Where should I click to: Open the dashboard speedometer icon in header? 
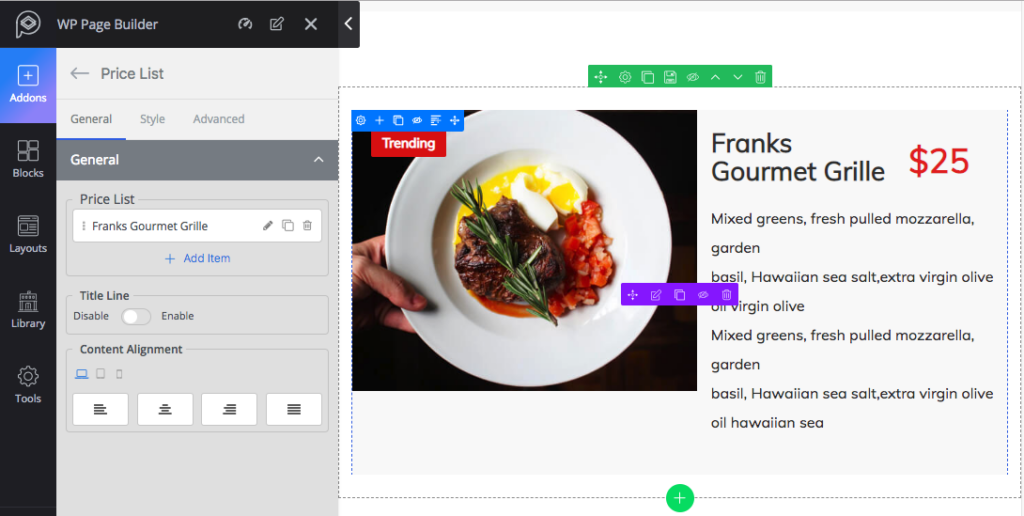click(x=245, y=24)
